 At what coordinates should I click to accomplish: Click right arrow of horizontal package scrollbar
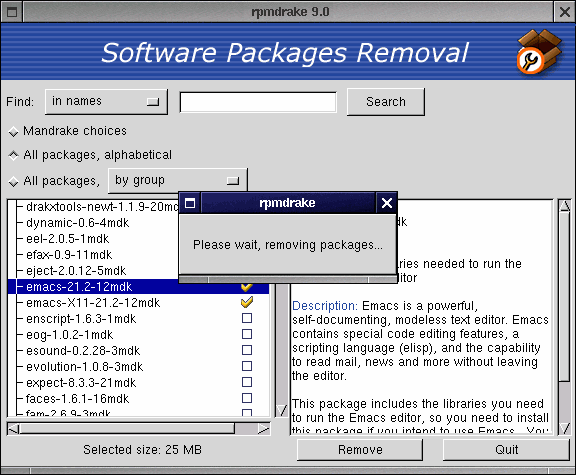(263, 429)
